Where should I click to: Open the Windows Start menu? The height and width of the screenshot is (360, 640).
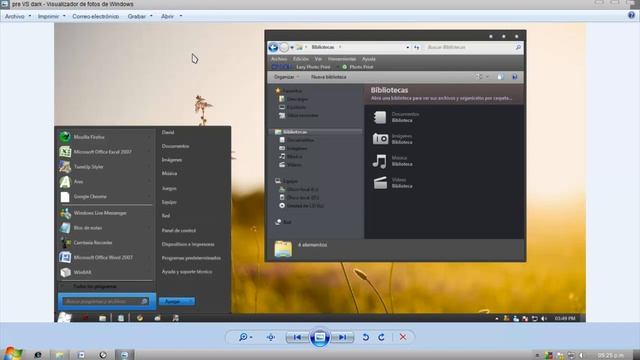pos(12,354)
